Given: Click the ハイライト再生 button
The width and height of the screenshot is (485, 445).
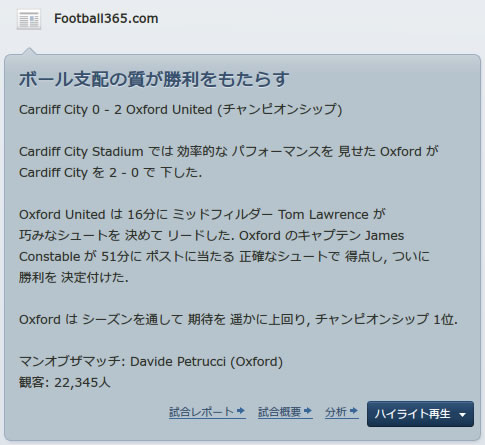Looking at the screenshot, I should pos(420,414).
